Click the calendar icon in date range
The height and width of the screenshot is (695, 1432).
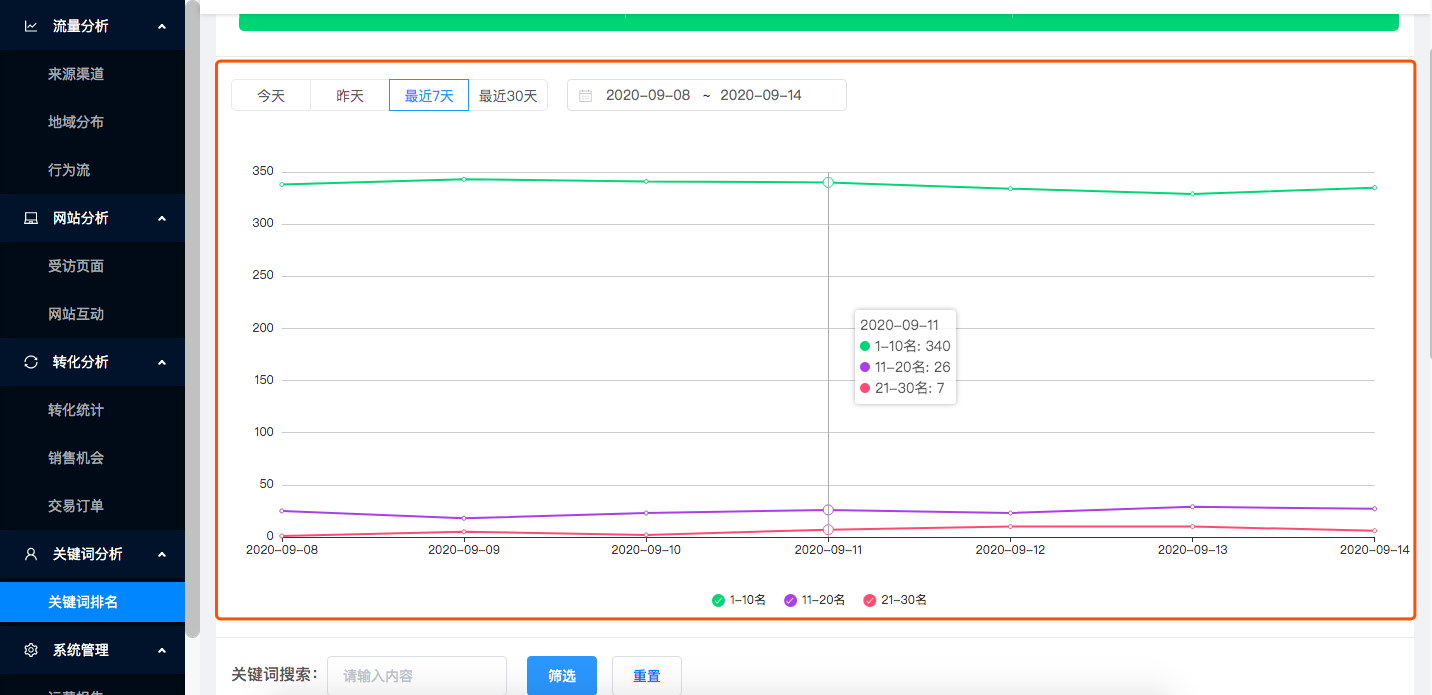586,96
